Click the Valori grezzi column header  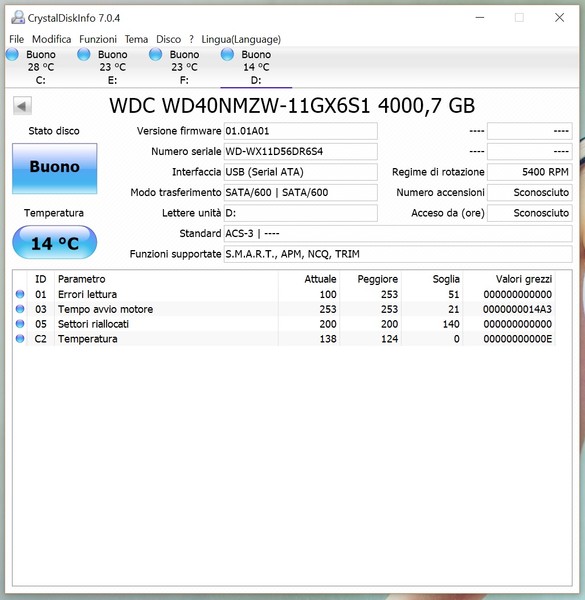tap(509, 279)
